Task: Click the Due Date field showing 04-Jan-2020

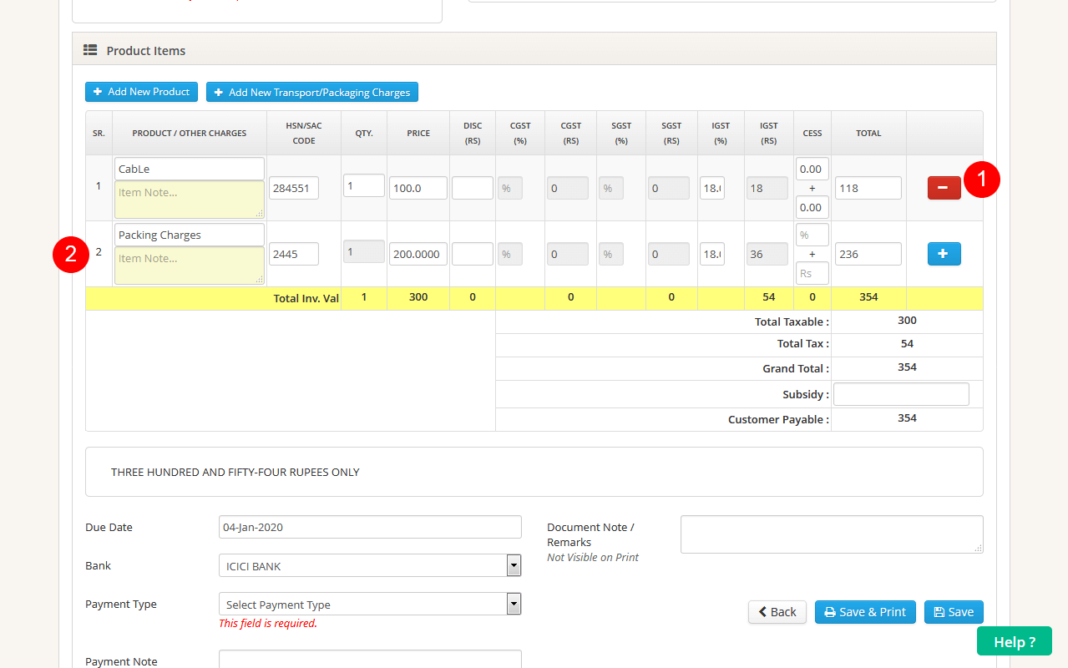Action: pyautogui.click(x=369, y=526)
